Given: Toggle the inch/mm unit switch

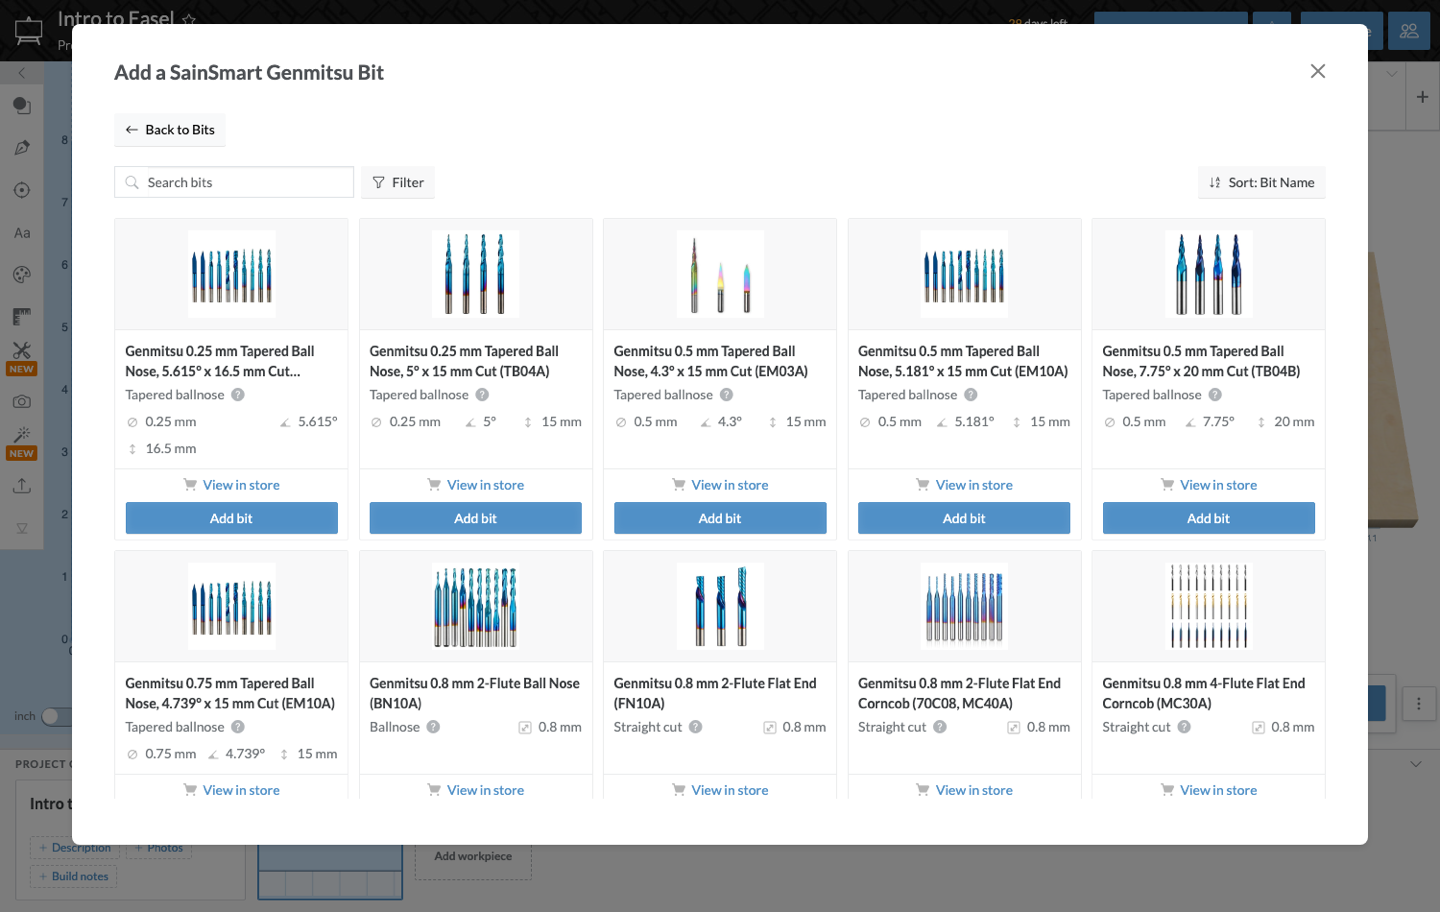Looking at the screenshot, I should (55, 716).
